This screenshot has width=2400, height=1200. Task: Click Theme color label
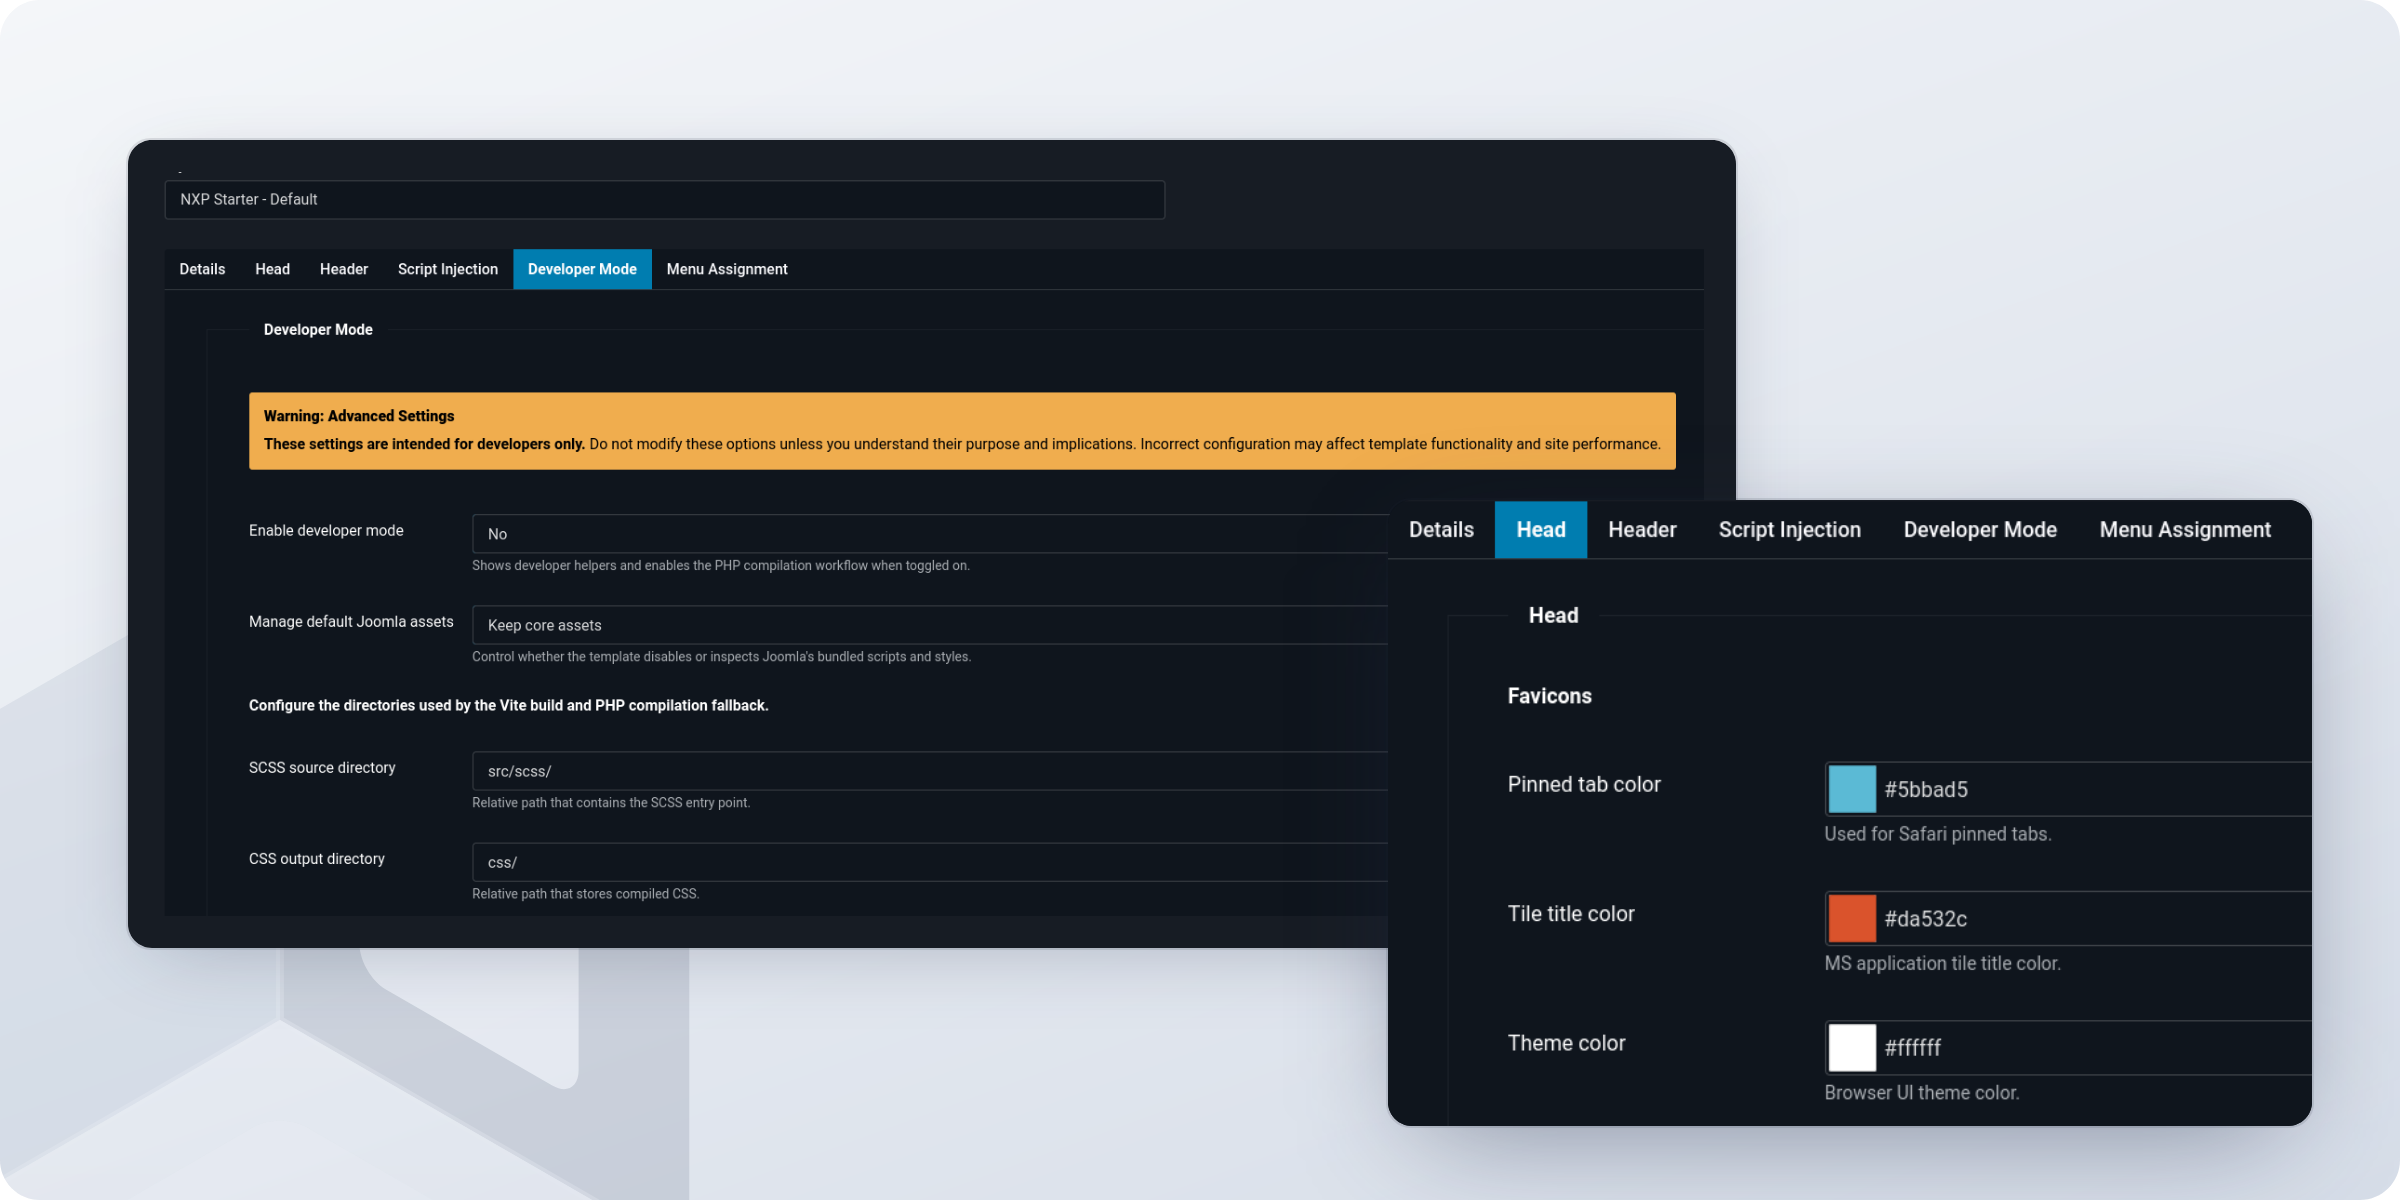coord(1566,1043)
